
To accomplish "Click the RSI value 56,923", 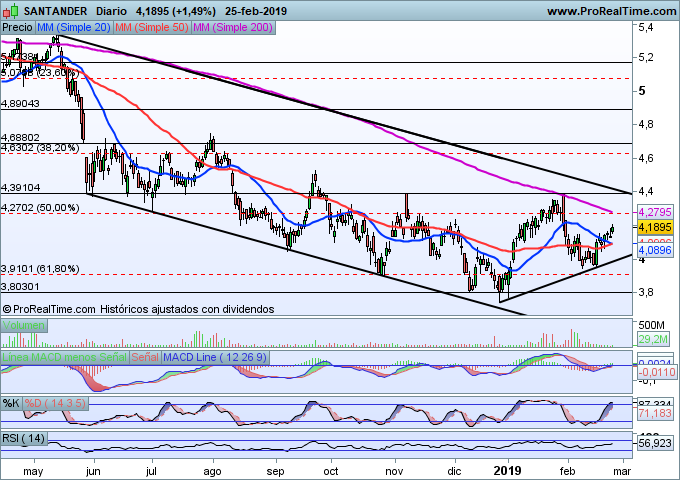I will point(655,443).
